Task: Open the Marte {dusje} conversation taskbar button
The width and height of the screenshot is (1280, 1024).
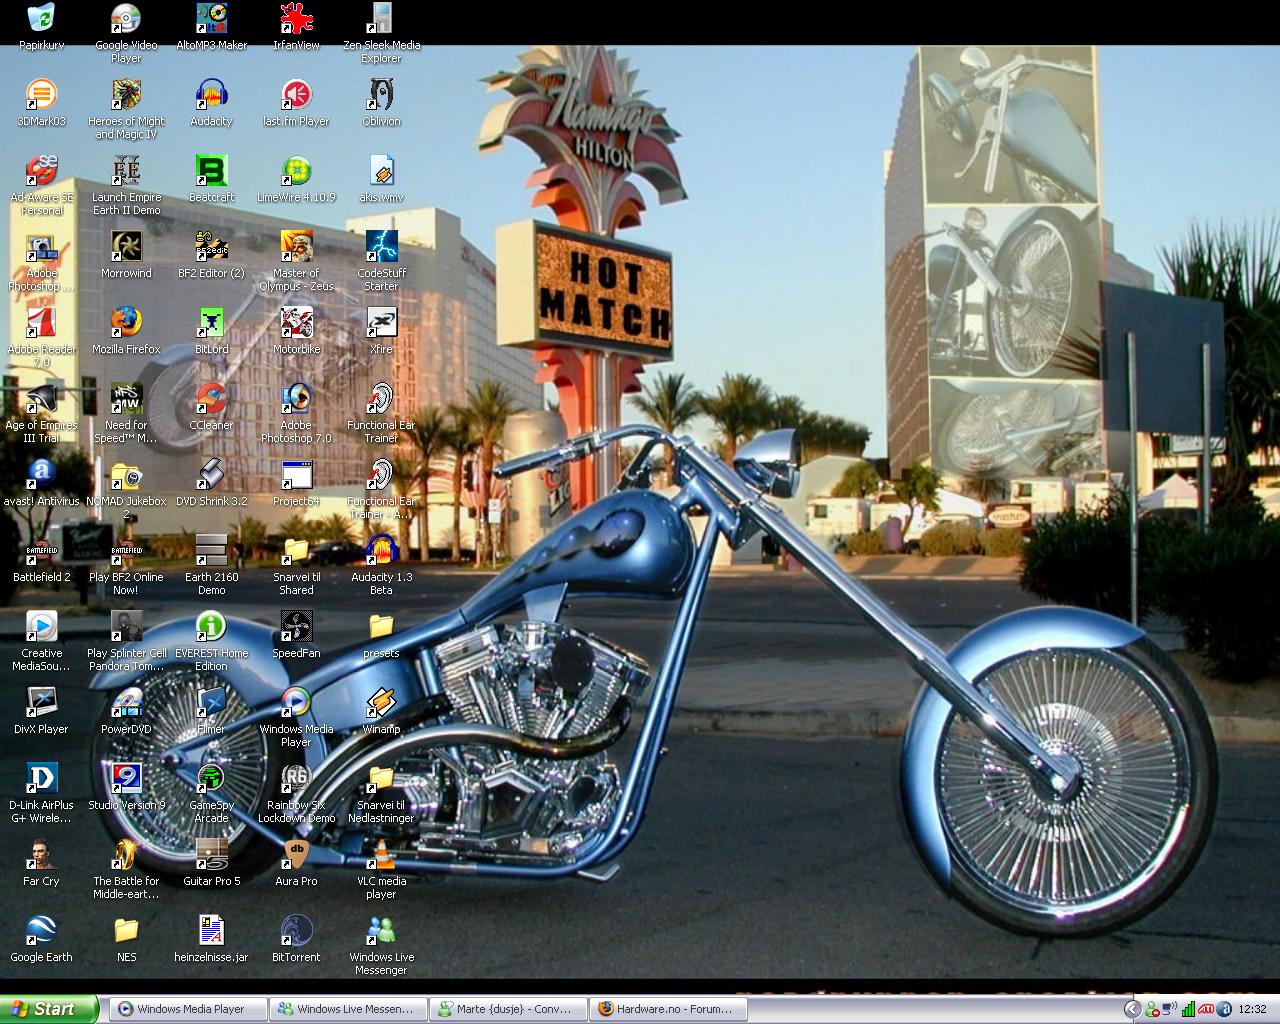Action: tap(508, 1009)
